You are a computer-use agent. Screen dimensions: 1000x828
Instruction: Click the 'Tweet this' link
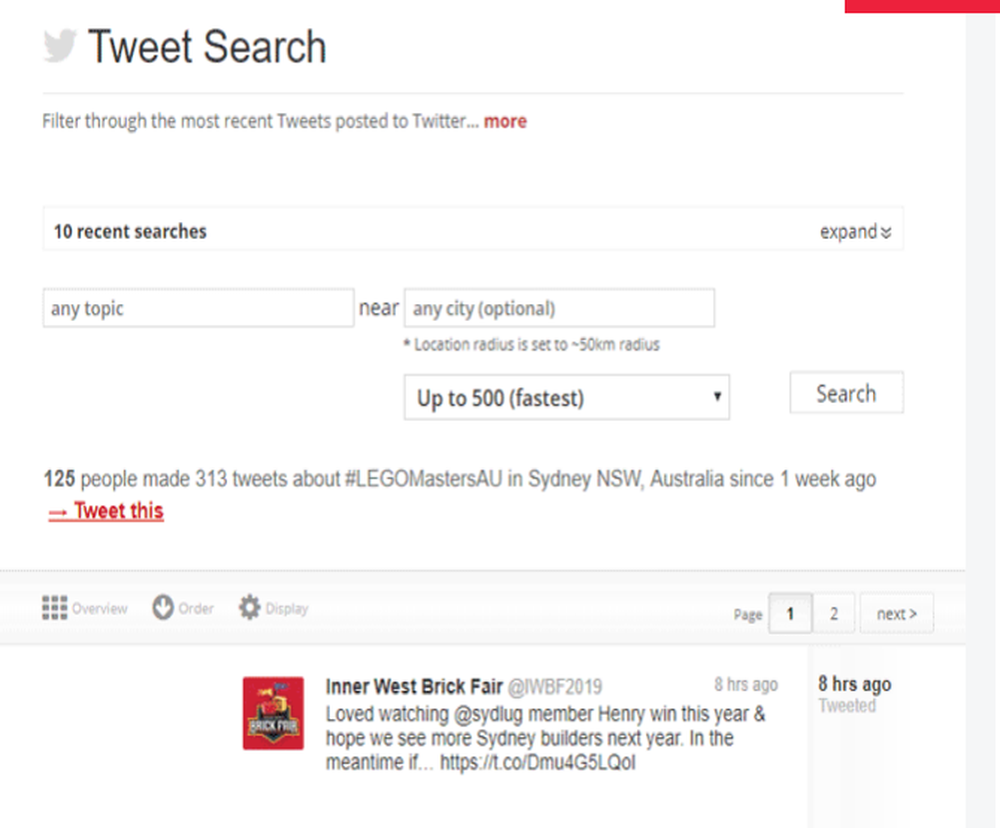(x=107, y=511)
